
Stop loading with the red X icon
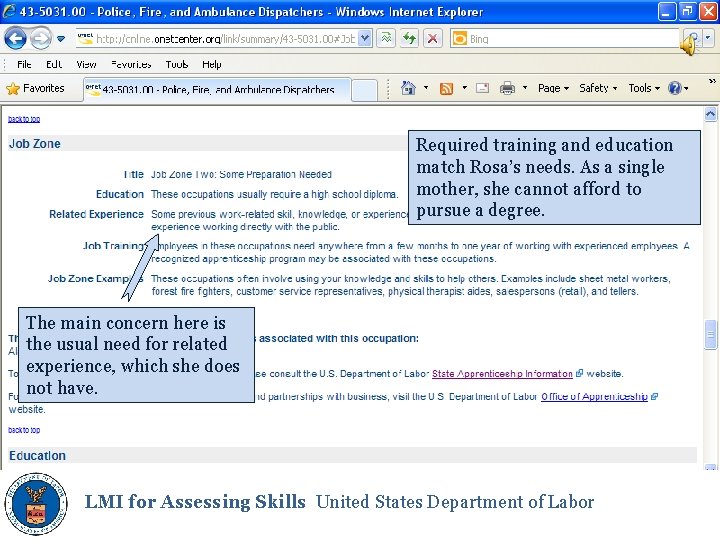point(432,39)
